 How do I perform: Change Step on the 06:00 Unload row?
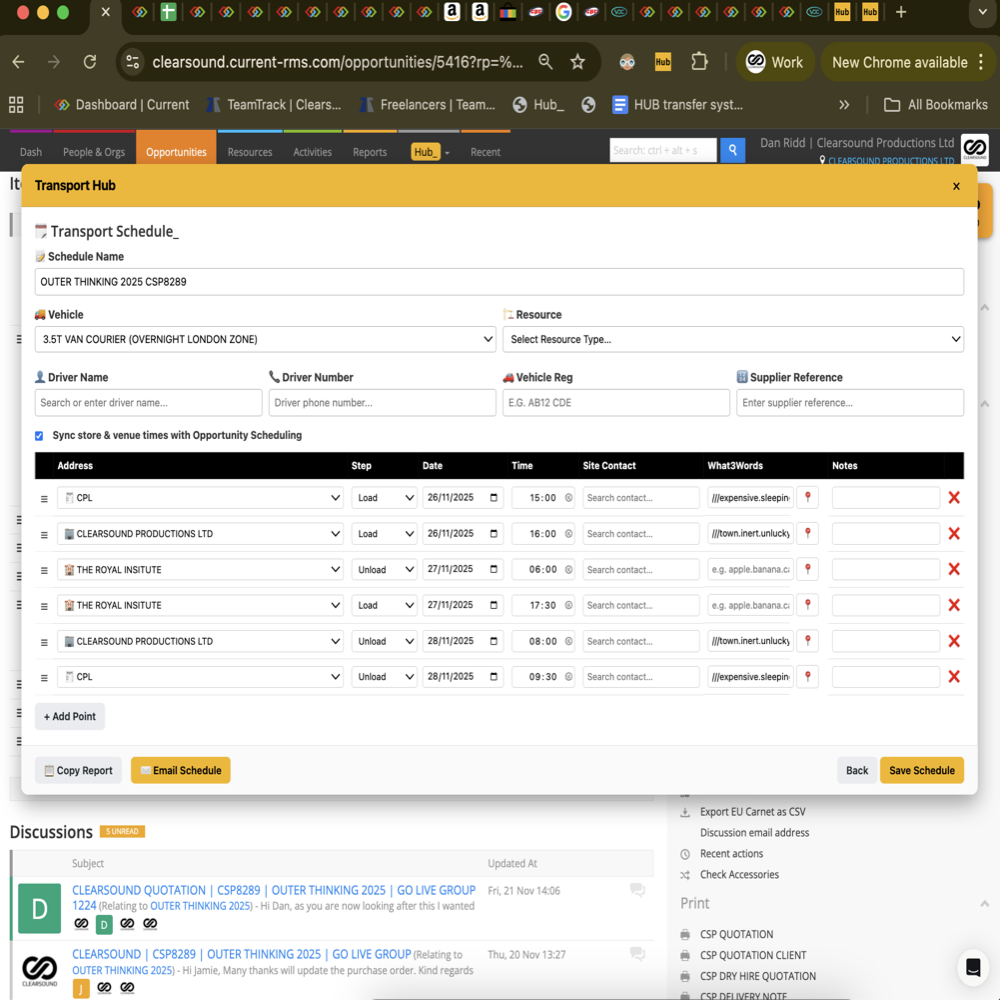(385, 570)
